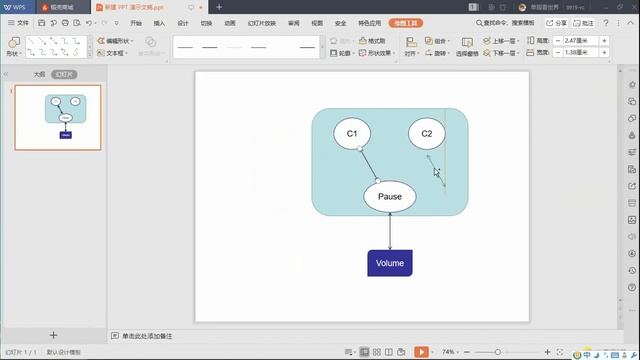Open the 编辑形状 edit shape dropdown
The width and height of the screenshot is (640, 360).
(116, 41)
